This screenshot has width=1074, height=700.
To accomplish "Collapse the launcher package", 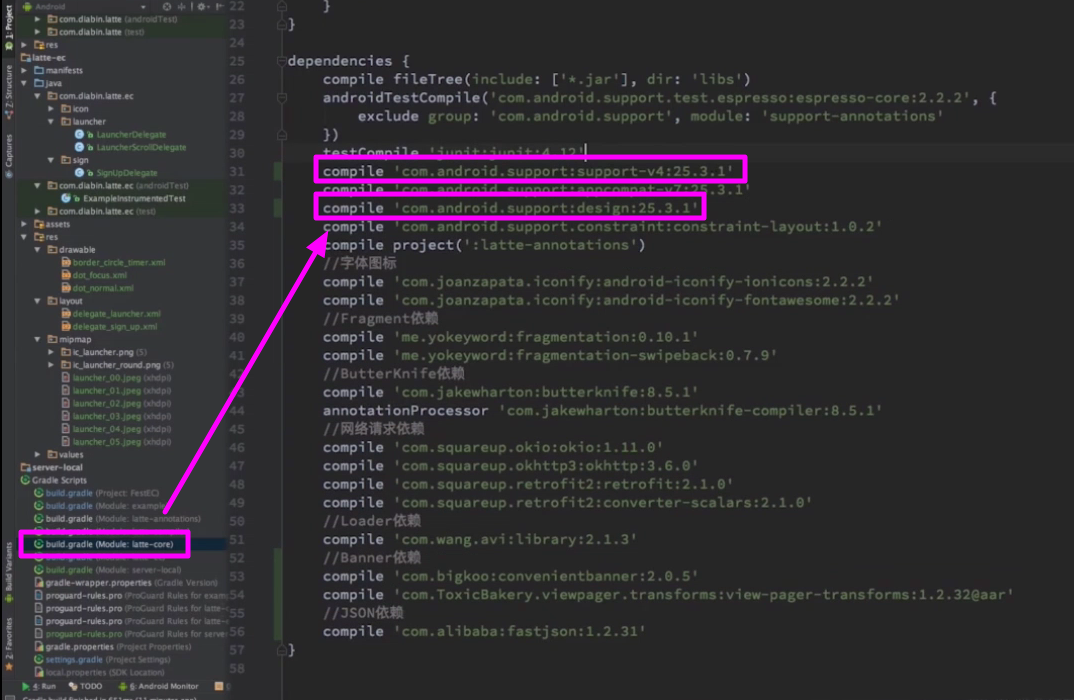I will pos(51,122).
